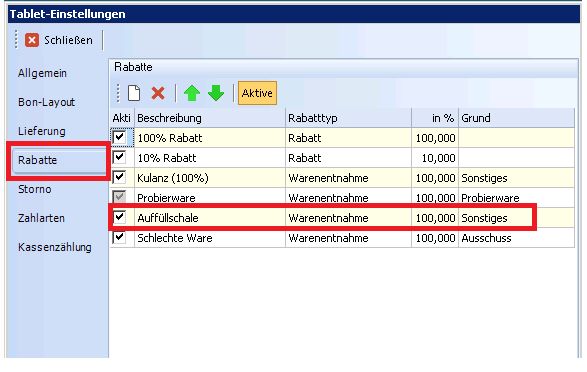Click the Rabatt type cell of 10% Rabatt
Image resolution: width=587 pixels, height=372 pixels.
(x=348, y=158)
